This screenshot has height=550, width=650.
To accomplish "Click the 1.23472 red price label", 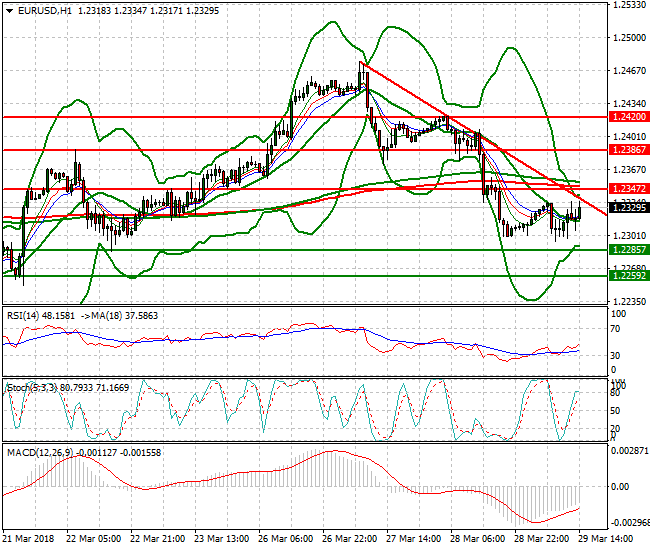I will tap(629, 189).
